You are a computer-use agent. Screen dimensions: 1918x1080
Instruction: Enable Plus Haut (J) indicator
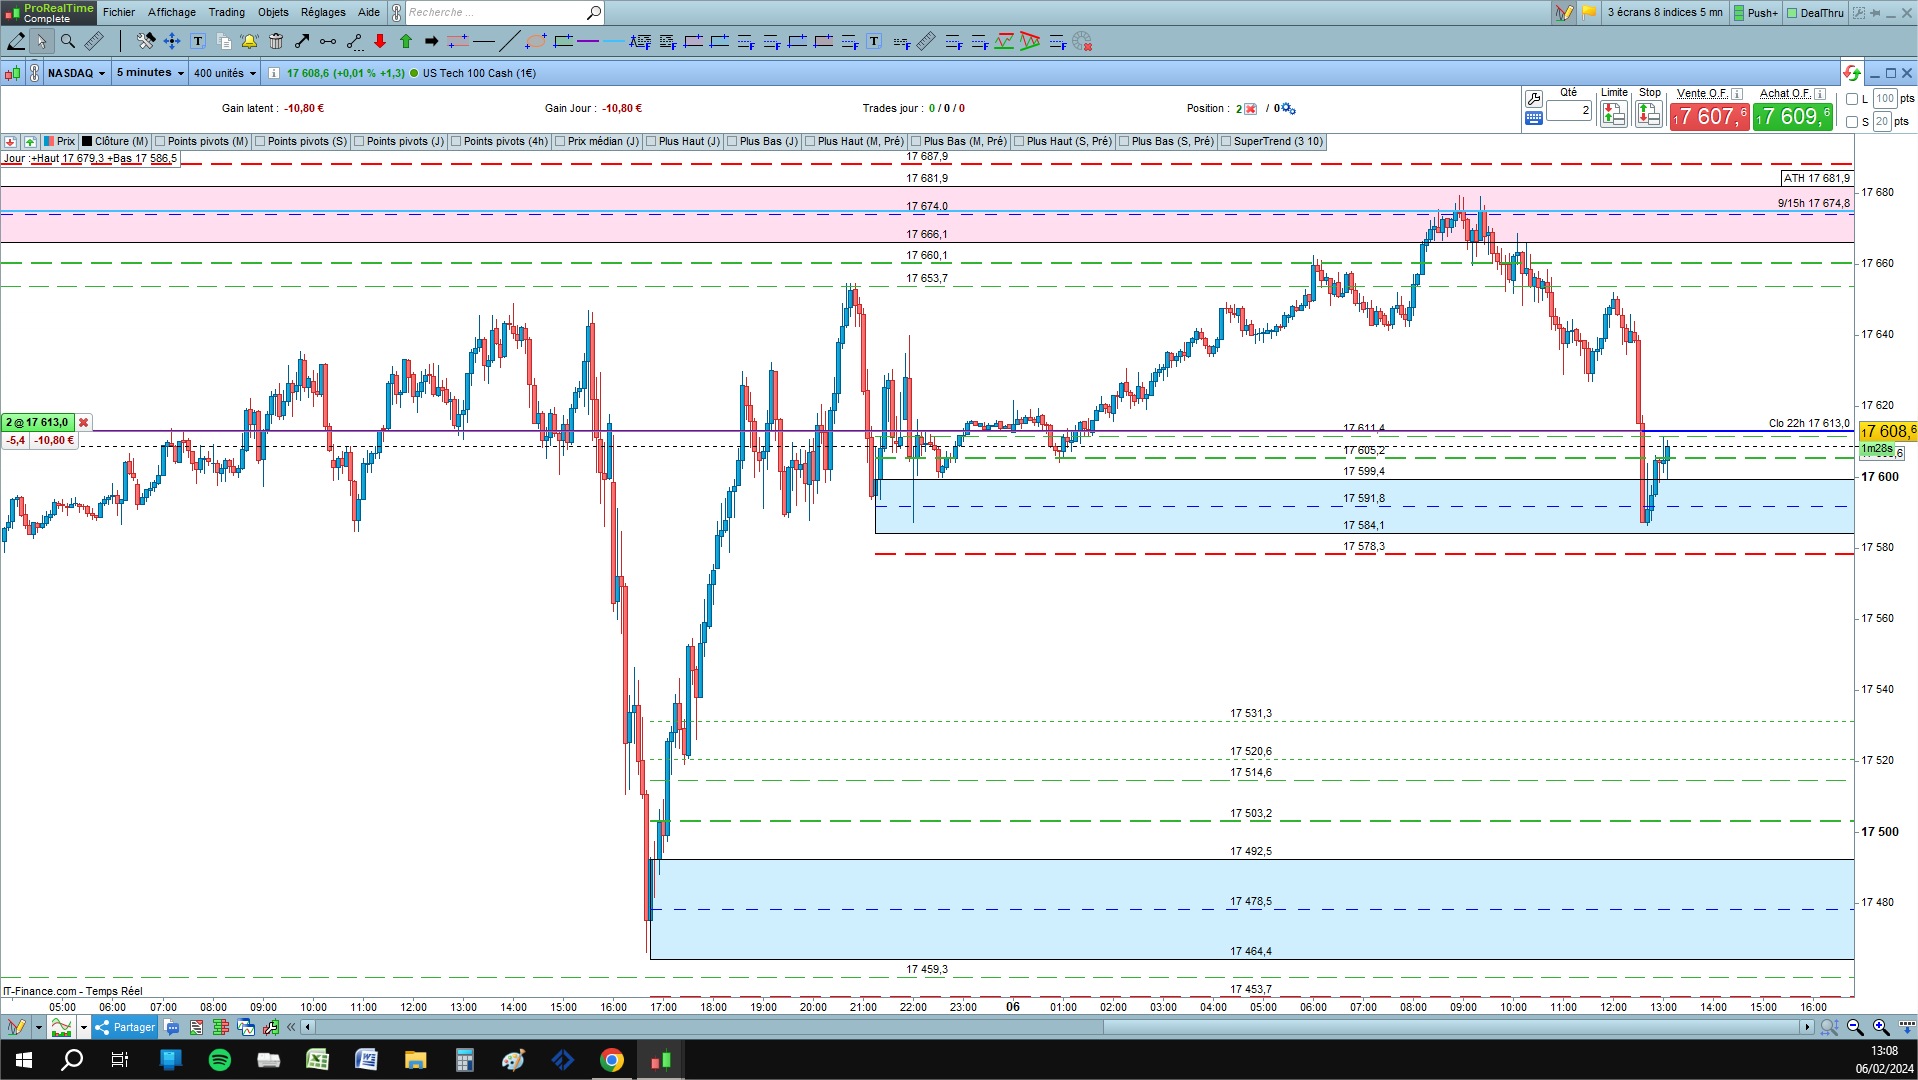(x=683, y=142)
